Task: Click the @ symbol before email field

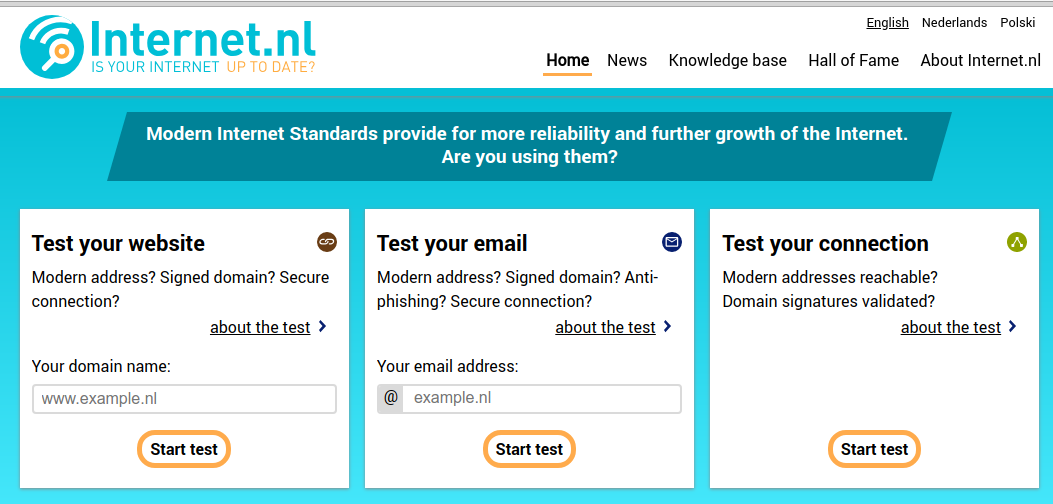Action: (390, 398)
